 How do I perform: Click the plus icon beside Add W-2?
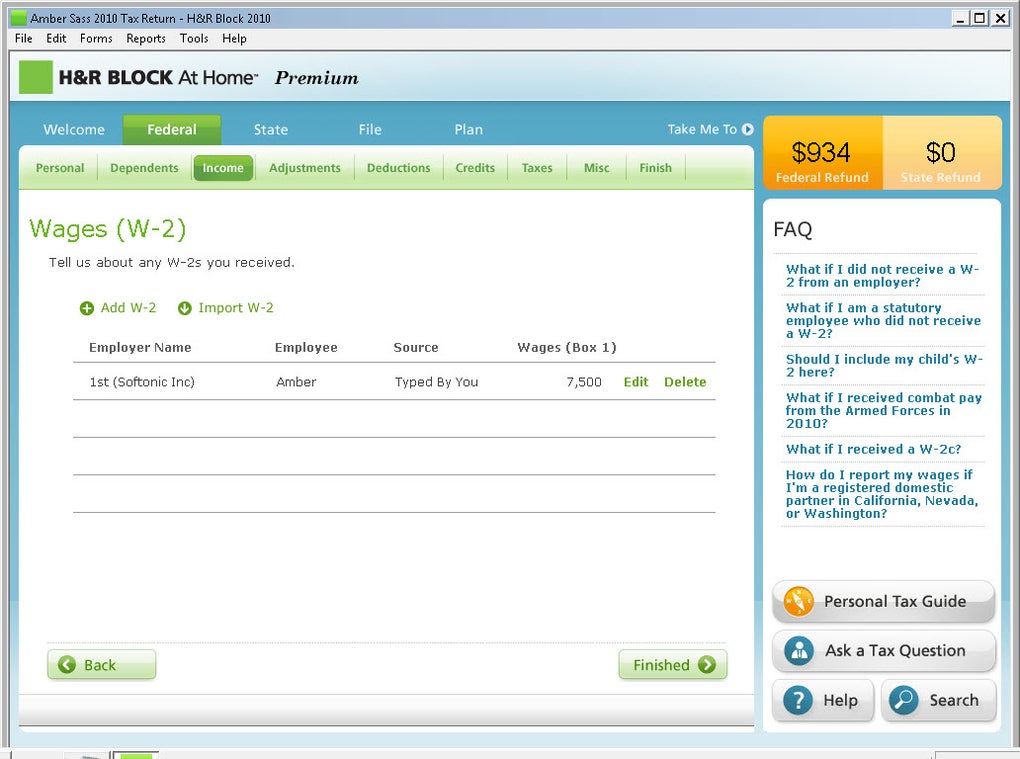point(87,308)
